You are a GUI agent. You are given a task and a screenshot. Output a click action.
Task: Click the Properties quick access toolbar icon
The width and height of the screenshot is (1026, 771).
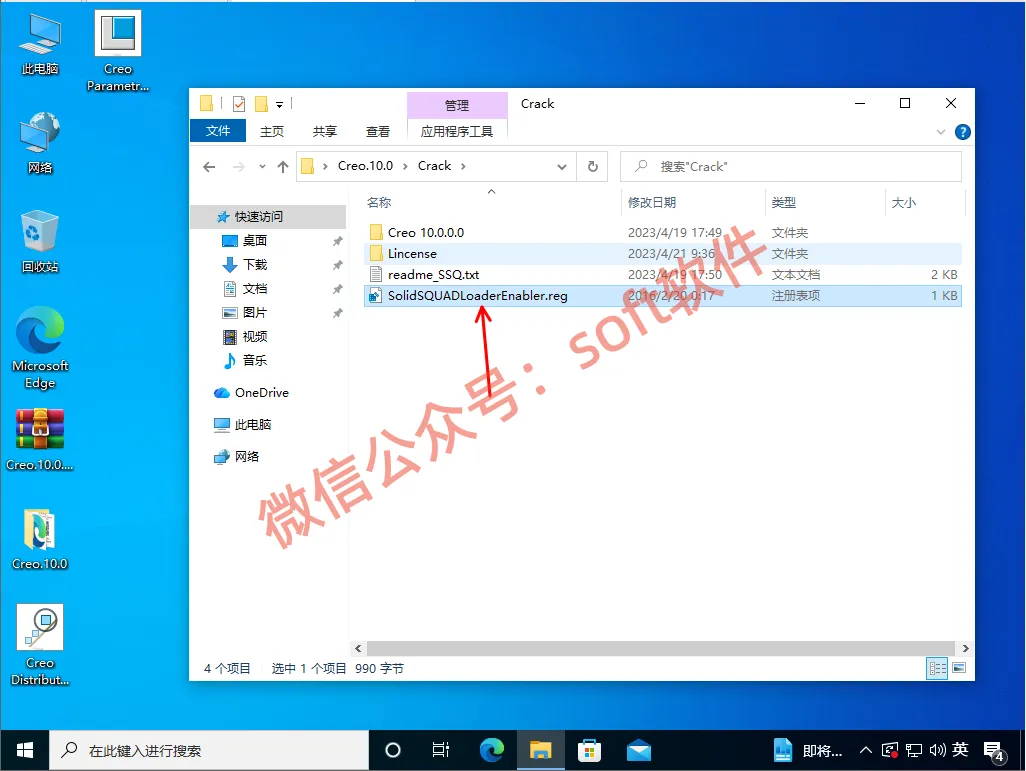(239, 103)
